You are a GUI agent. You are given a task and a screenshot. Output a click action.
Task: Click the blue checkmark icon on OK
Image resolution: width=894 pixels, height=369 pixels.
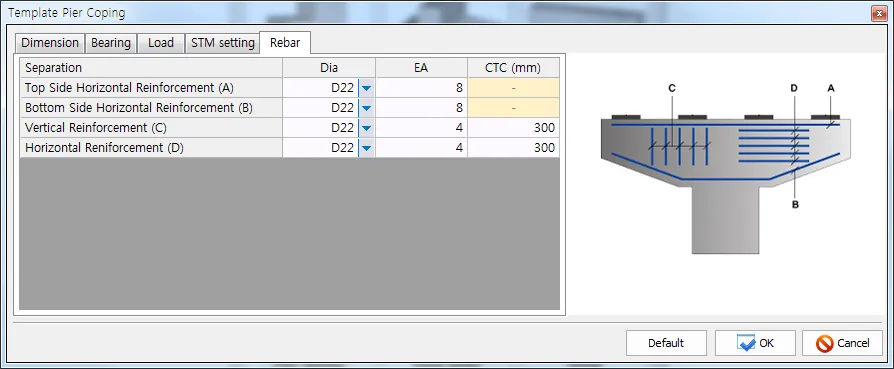click(x=746, y=343)
